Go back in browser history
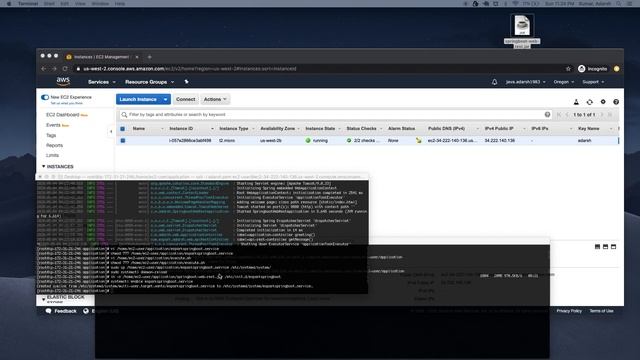This screenshot has height=360, width=640. [44, 69]
